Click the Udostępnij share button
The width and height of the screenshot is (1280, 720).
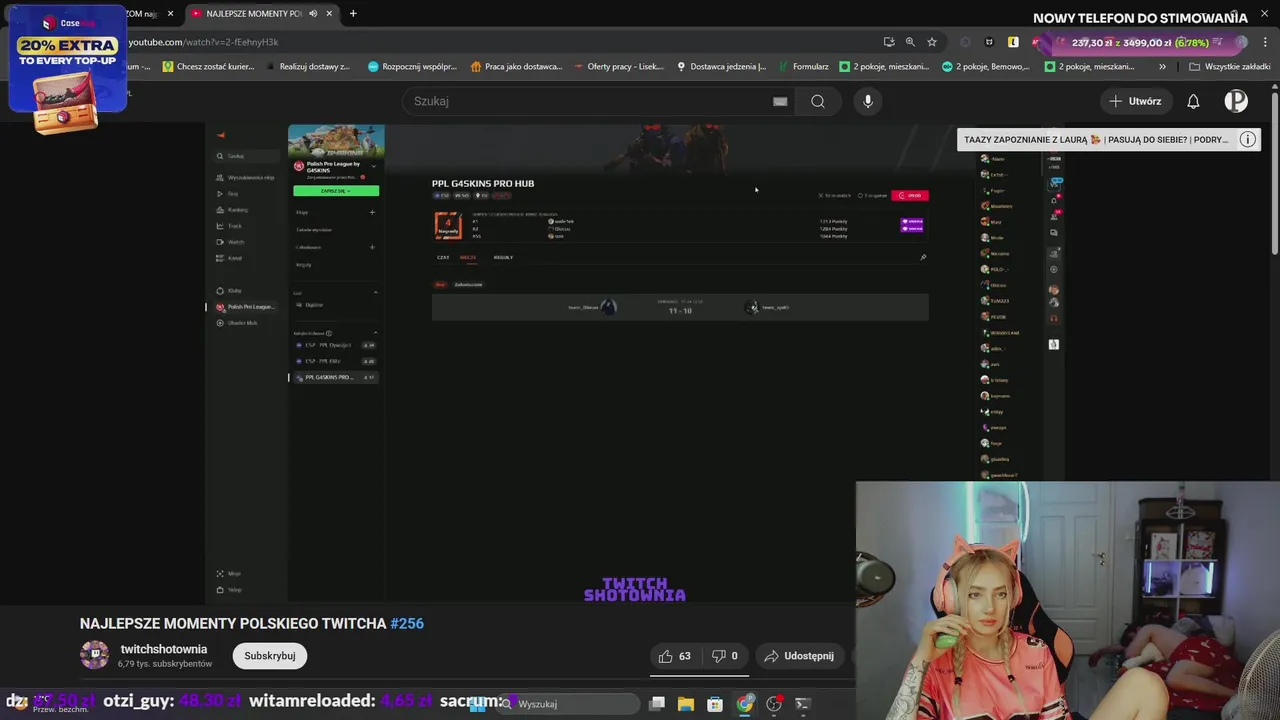coord(799,656)
